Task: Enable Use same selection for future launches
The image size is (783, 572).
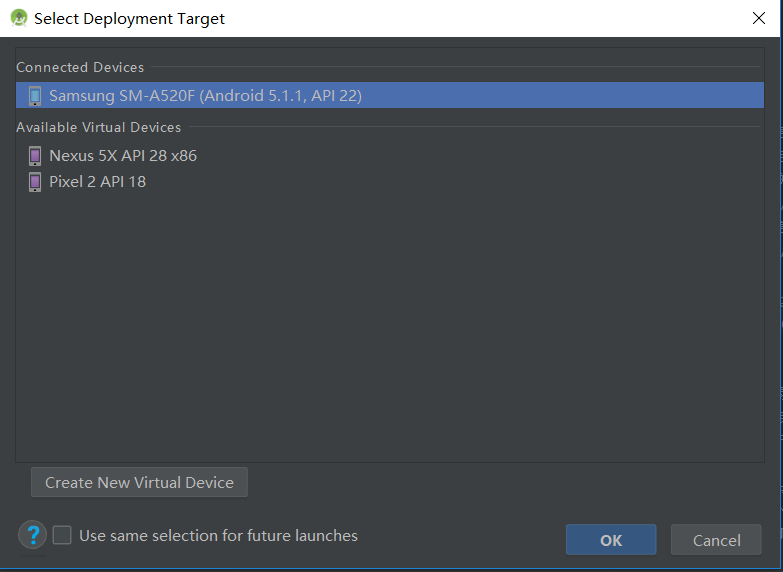Action: tap(62, 536)
